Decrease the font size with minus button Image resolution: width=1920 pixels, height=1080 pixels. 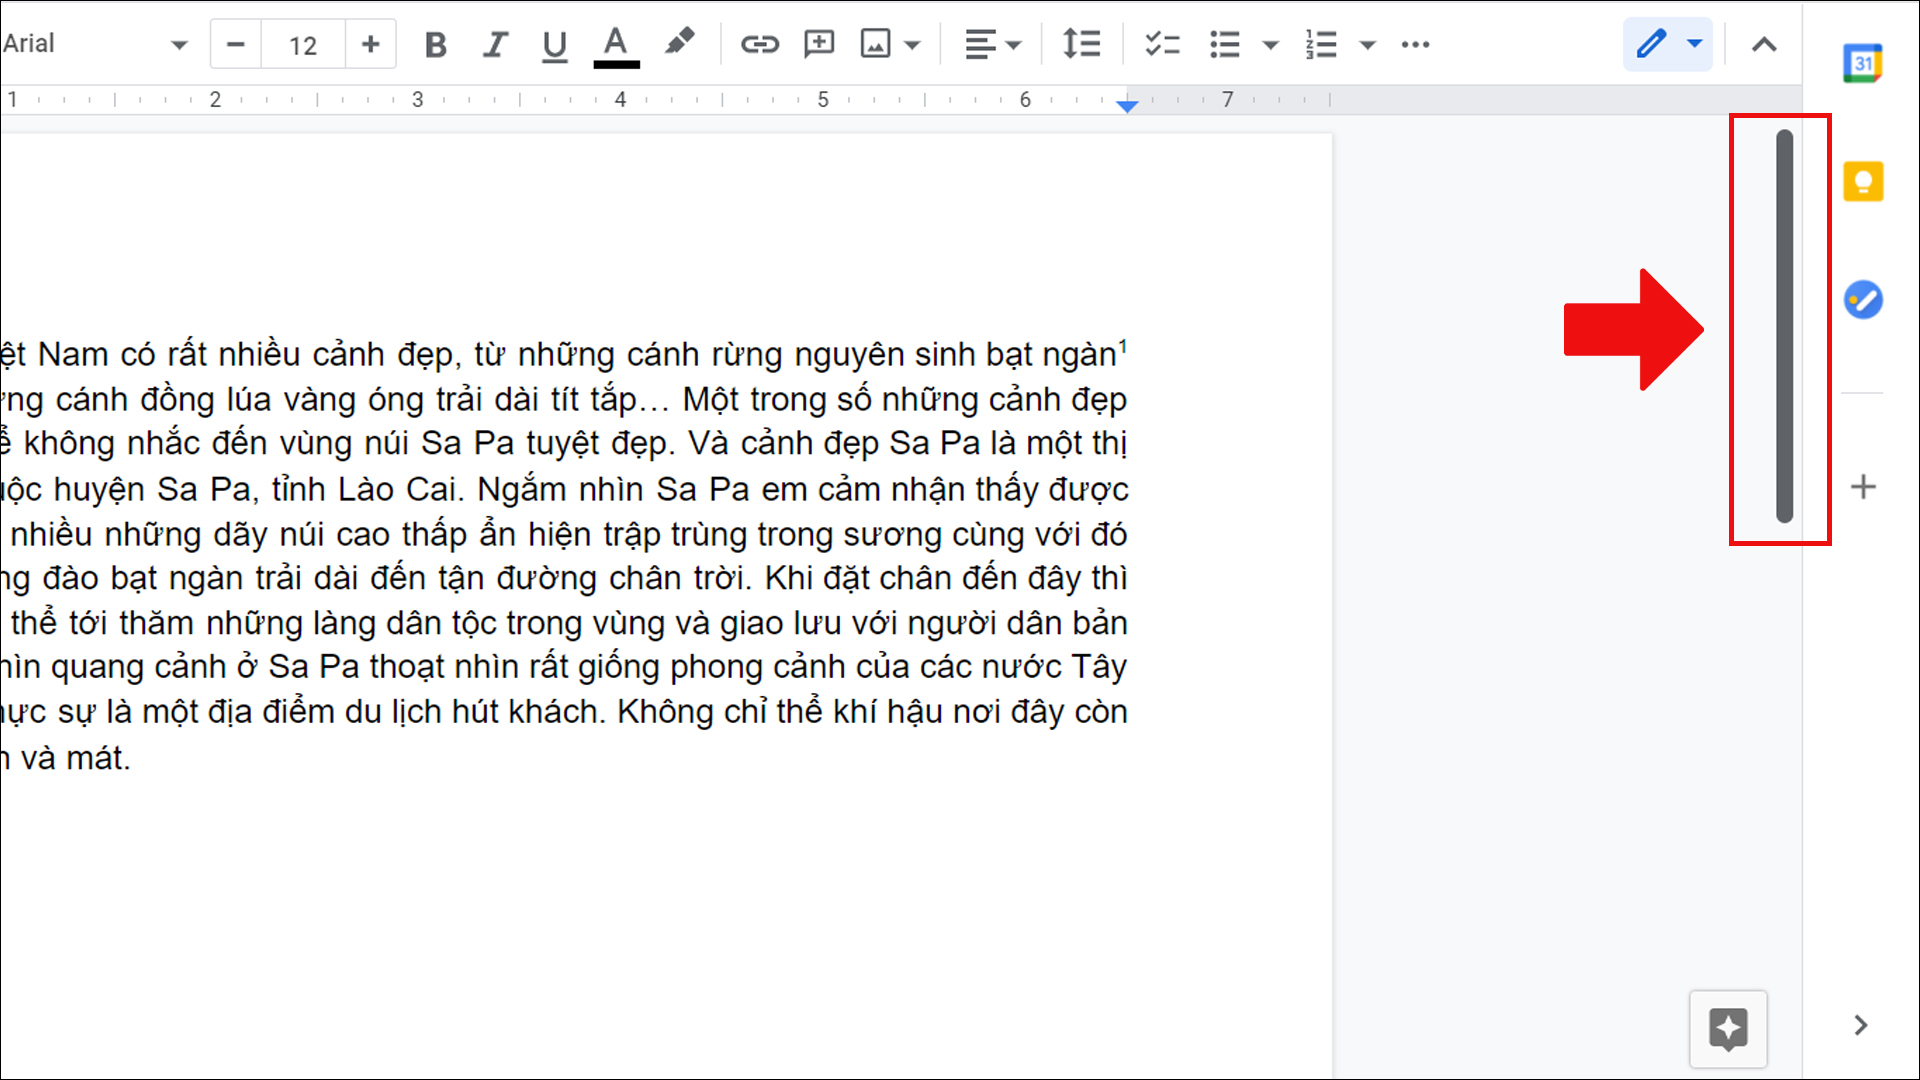[x=236, y=45]
